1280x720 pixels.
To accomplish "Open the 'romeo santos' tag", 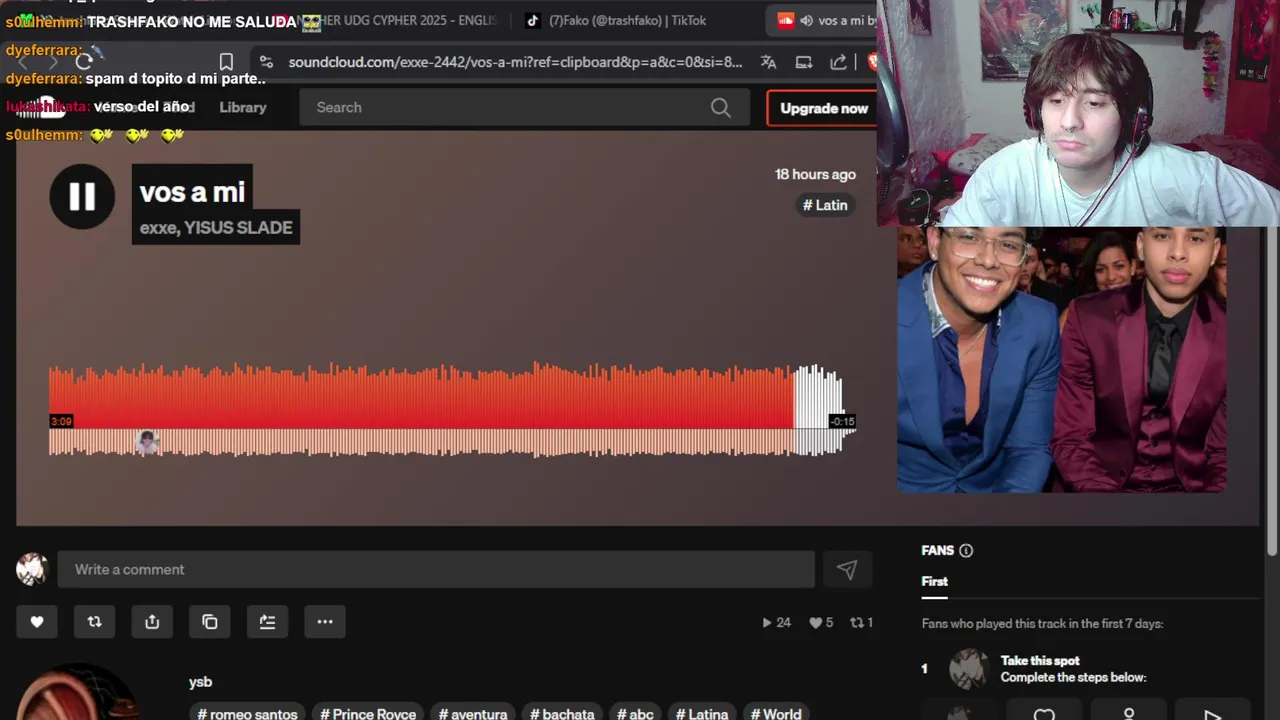I will point(247,714).
